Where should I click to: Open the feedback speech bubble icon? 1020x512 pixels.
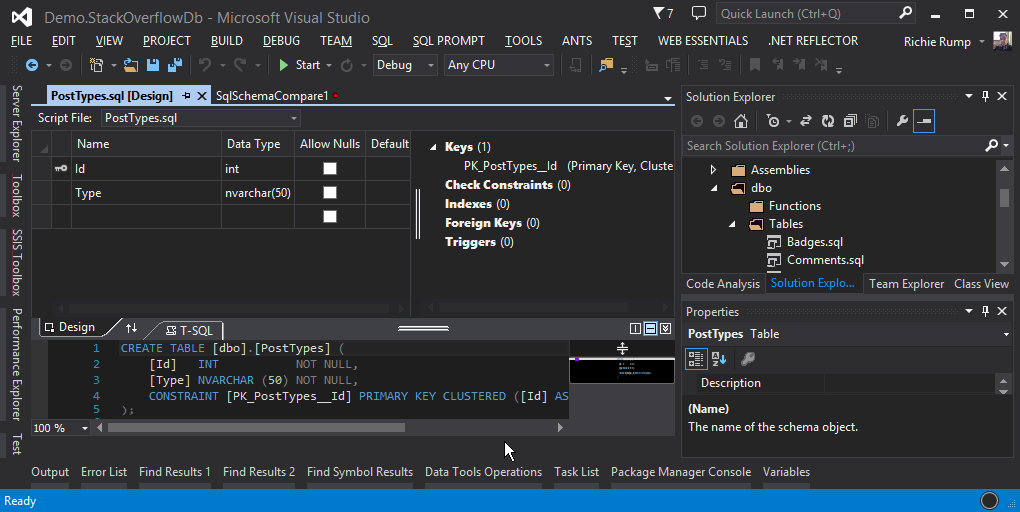tap(699, 12)
